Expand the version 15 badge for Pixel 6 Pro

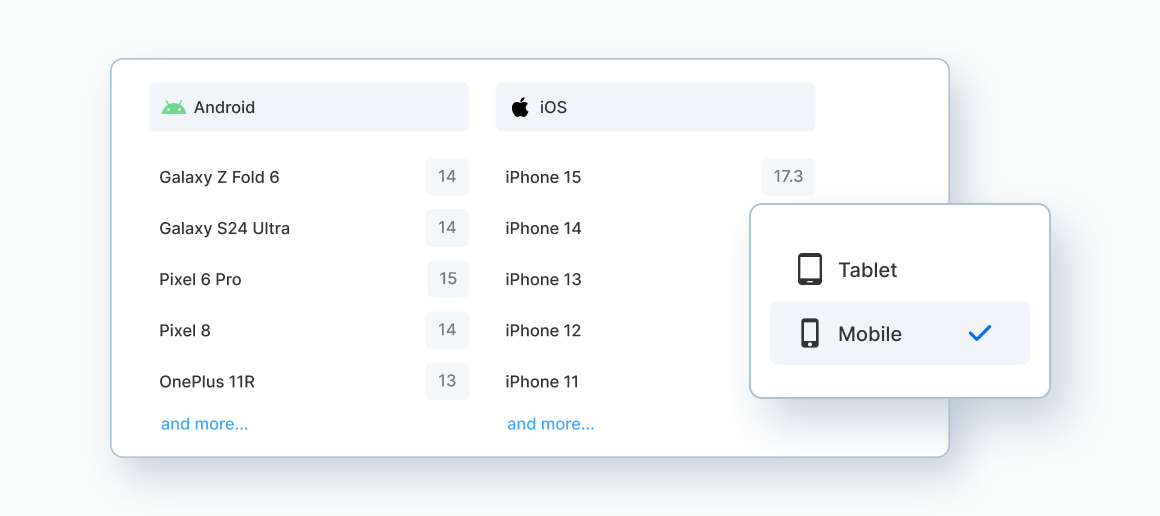[448, 279]
